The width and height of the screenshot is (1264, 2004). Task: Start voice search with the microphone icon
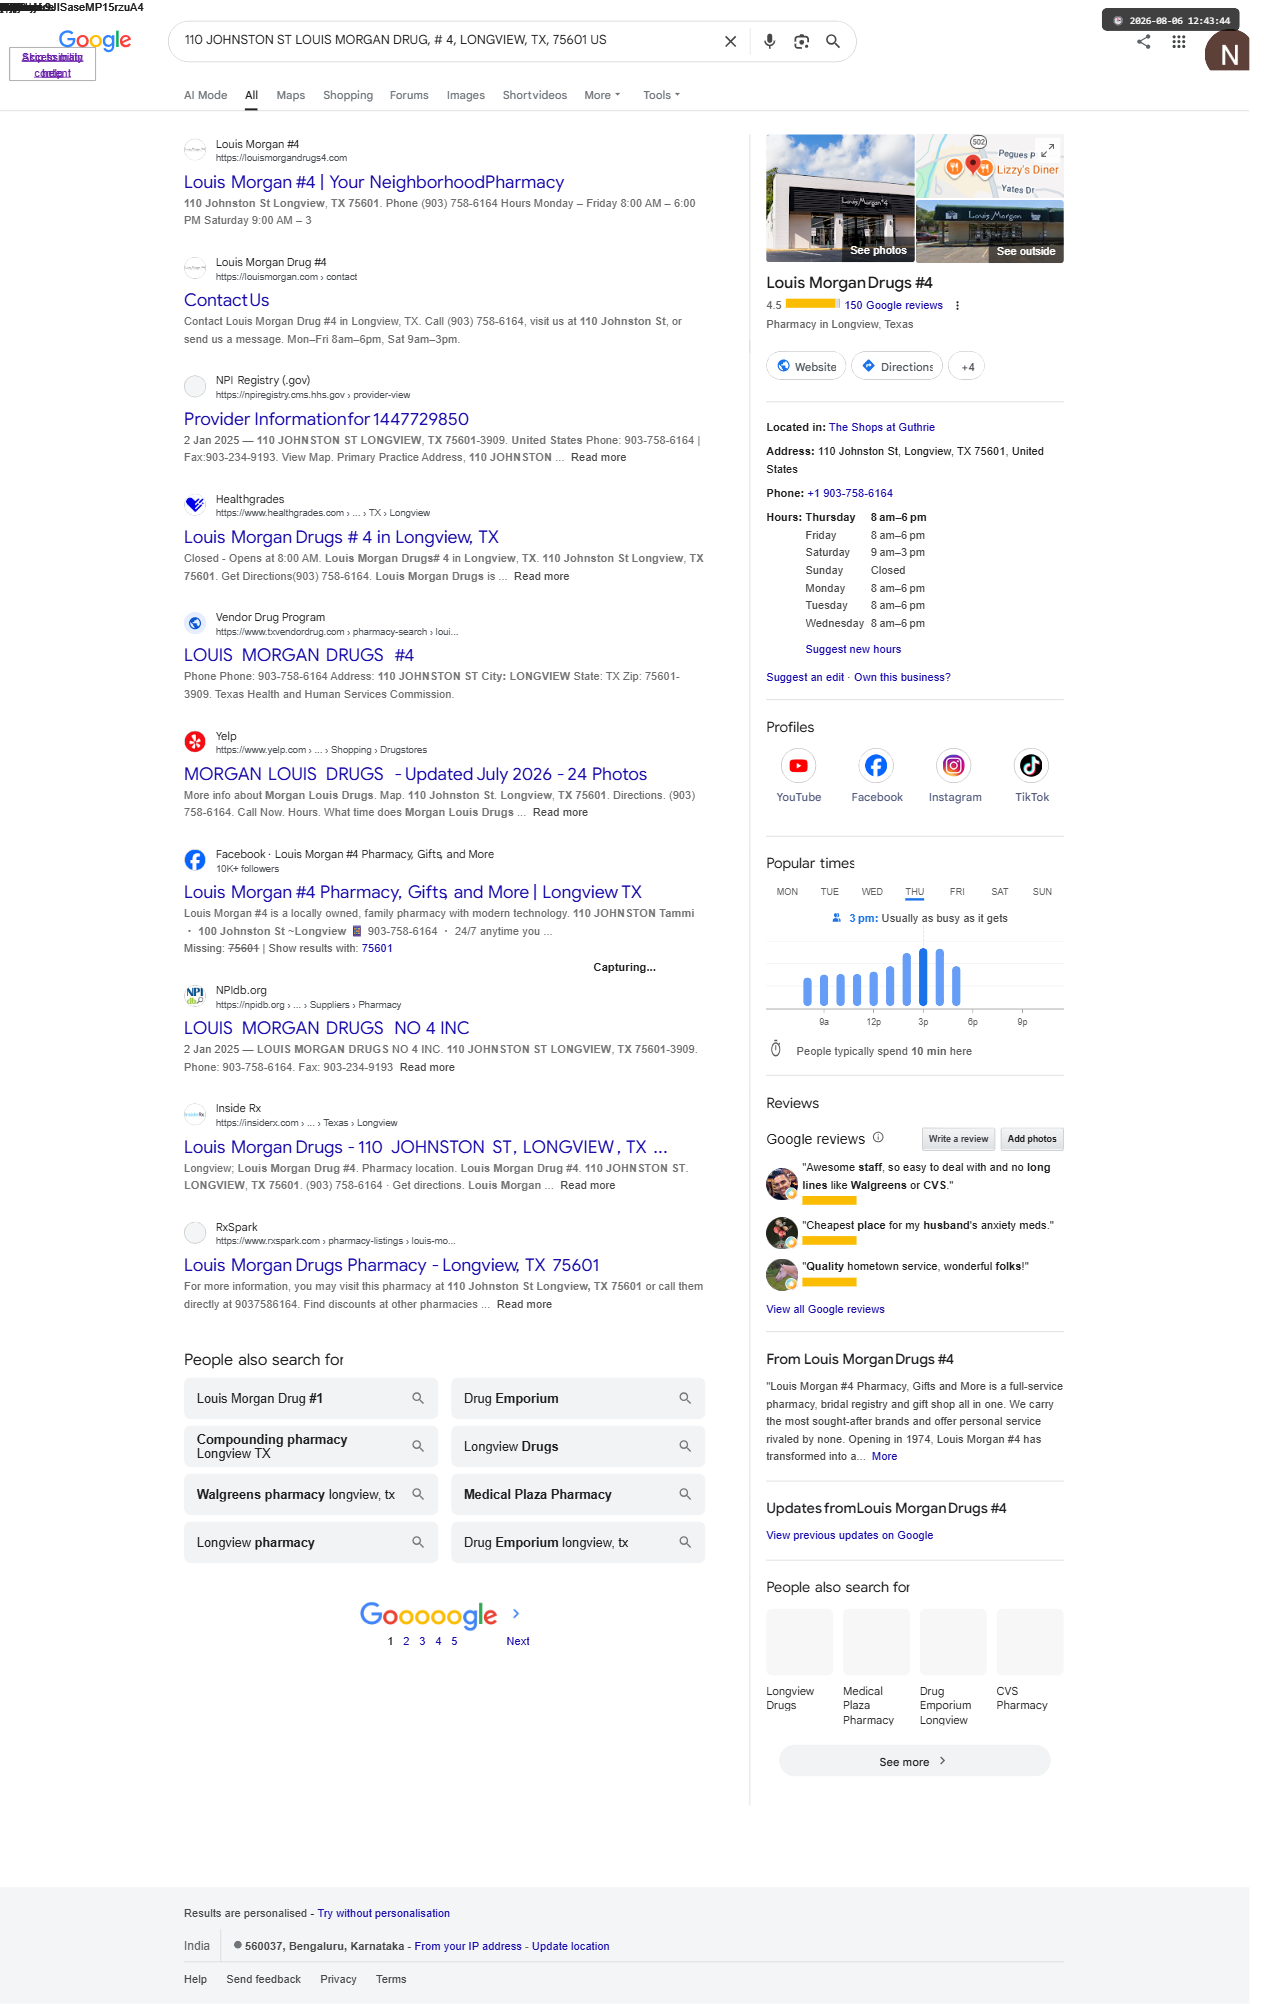[x=769, y=41]
